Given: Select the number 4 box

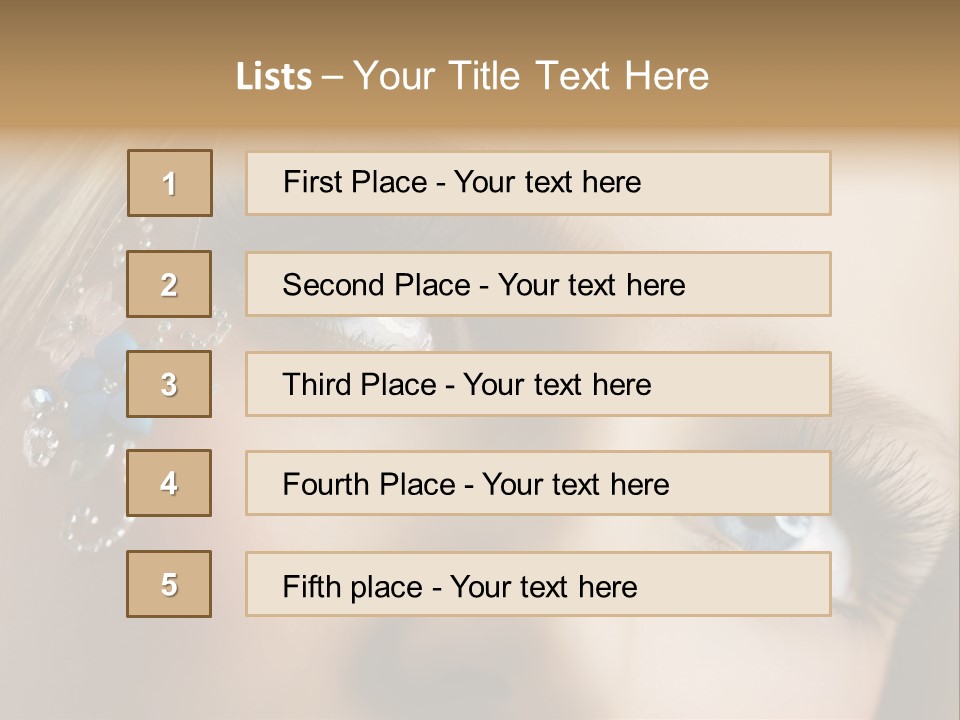Looking at the screenshot, I should coord(170,483).
